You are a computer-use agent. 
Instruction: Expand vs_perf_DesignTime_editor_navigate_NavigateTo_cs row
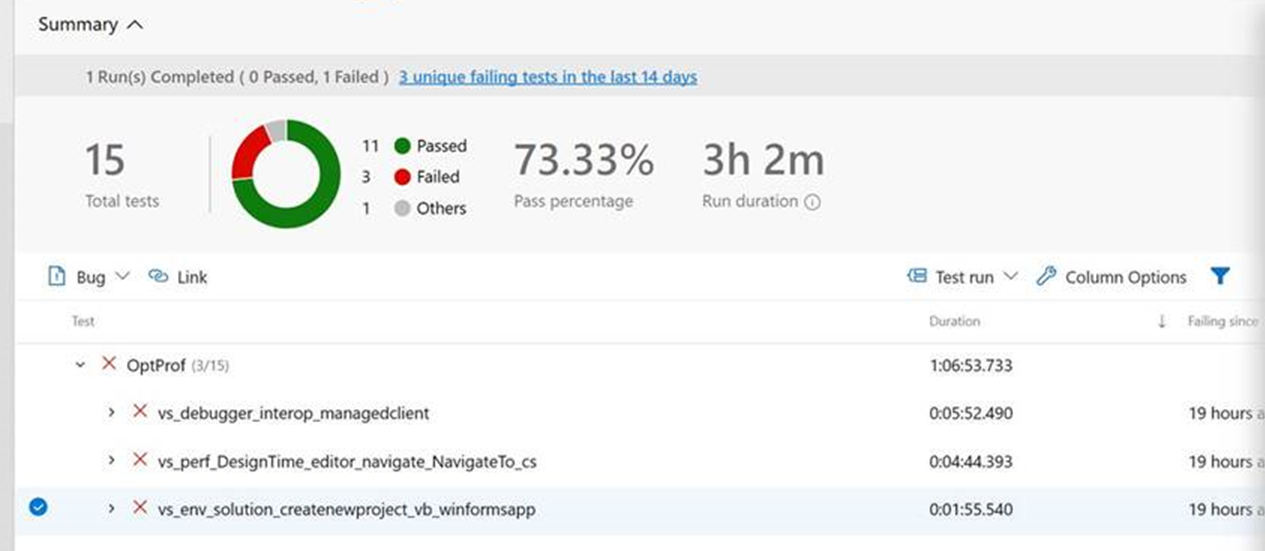point(112,461)
